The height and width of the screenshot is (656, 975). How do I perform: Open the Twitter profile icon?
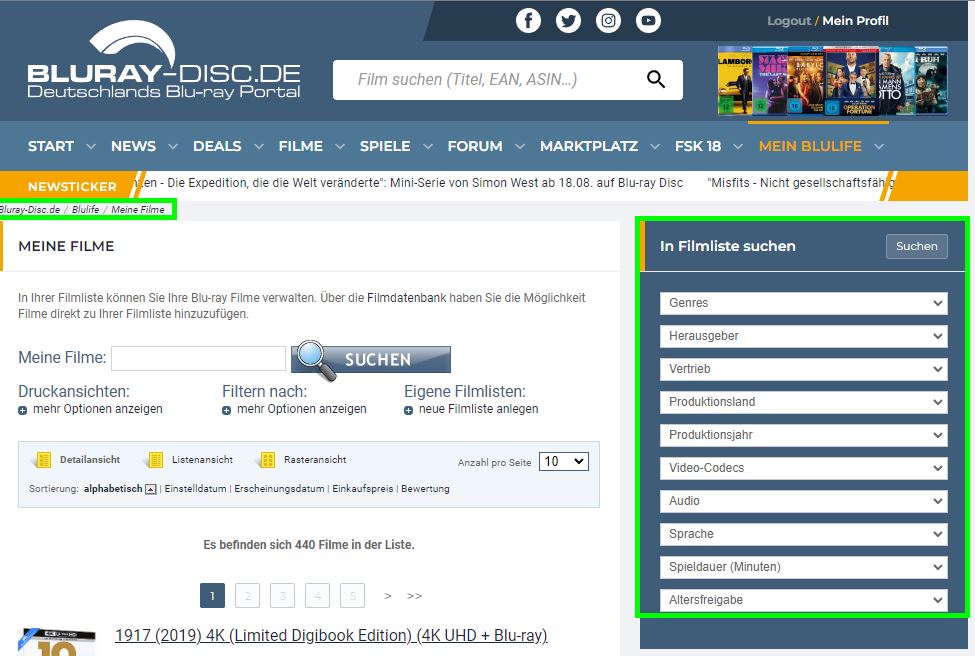568,21
